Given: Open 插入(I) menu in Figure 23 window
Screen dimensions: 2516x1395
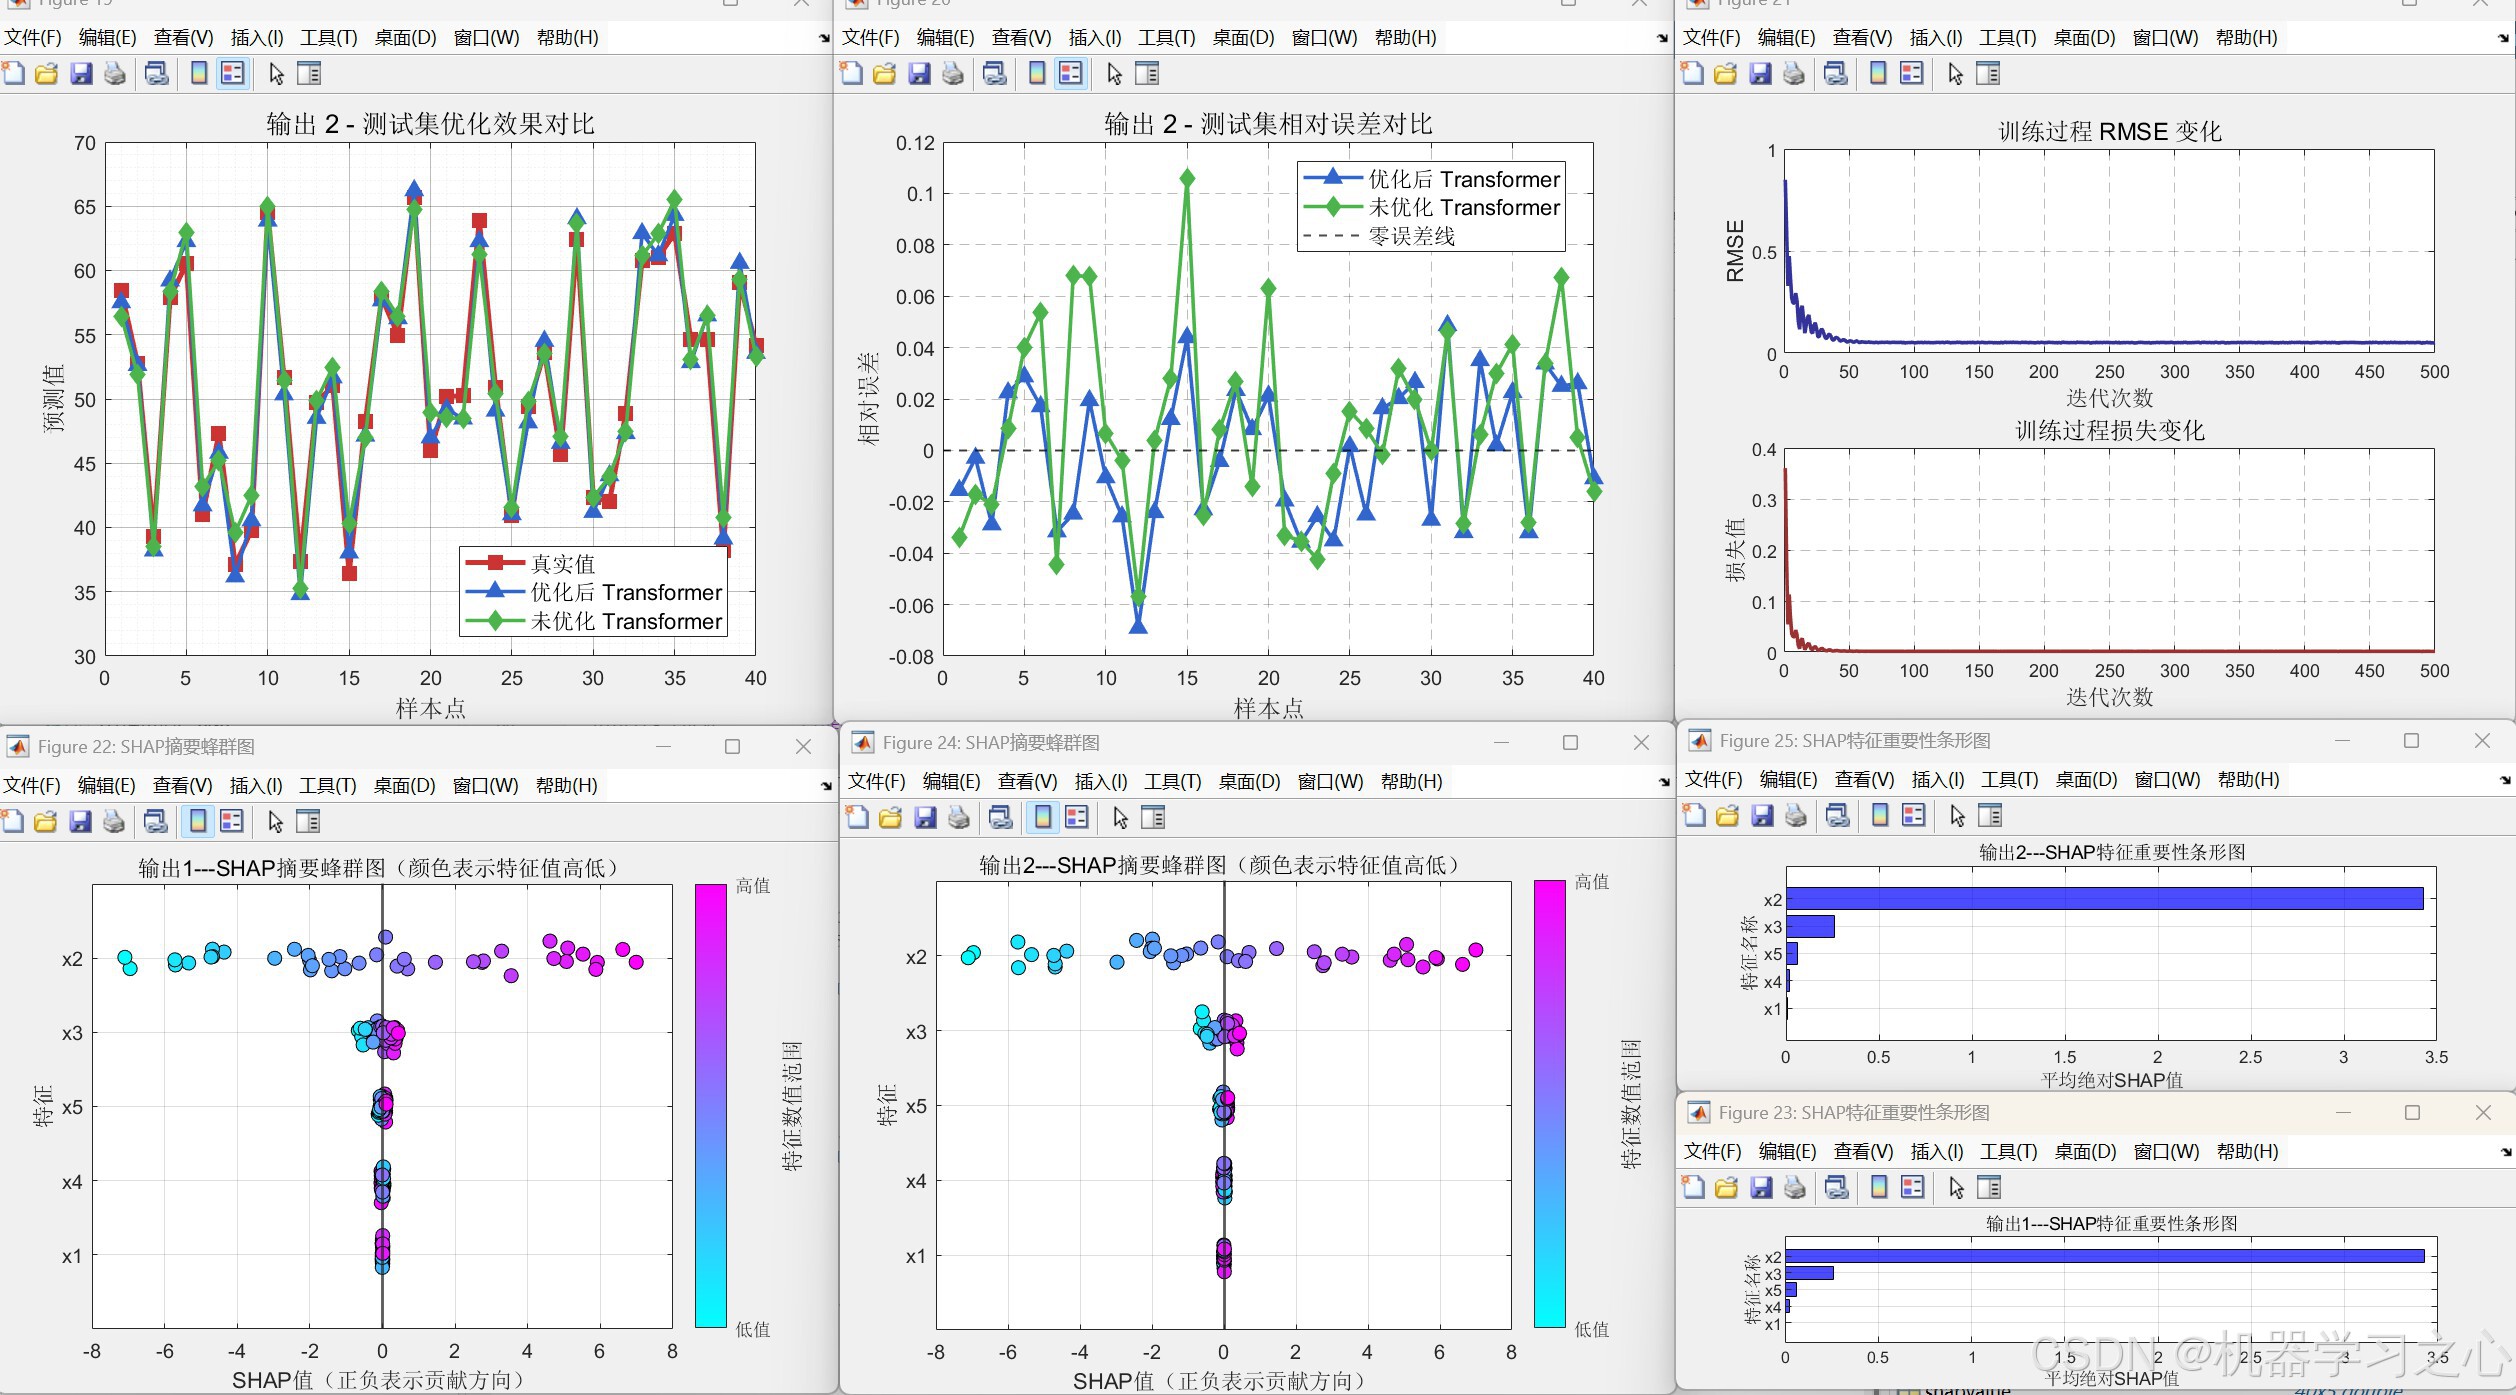Looking at the screenshot, I should [x=1936, y=1152].
